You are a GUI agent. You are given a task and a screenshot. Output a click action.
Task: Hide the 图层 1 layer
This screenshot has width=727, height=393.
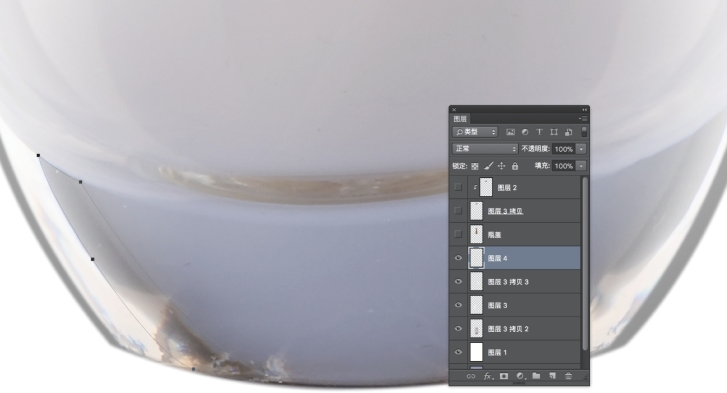click(458, 352)
